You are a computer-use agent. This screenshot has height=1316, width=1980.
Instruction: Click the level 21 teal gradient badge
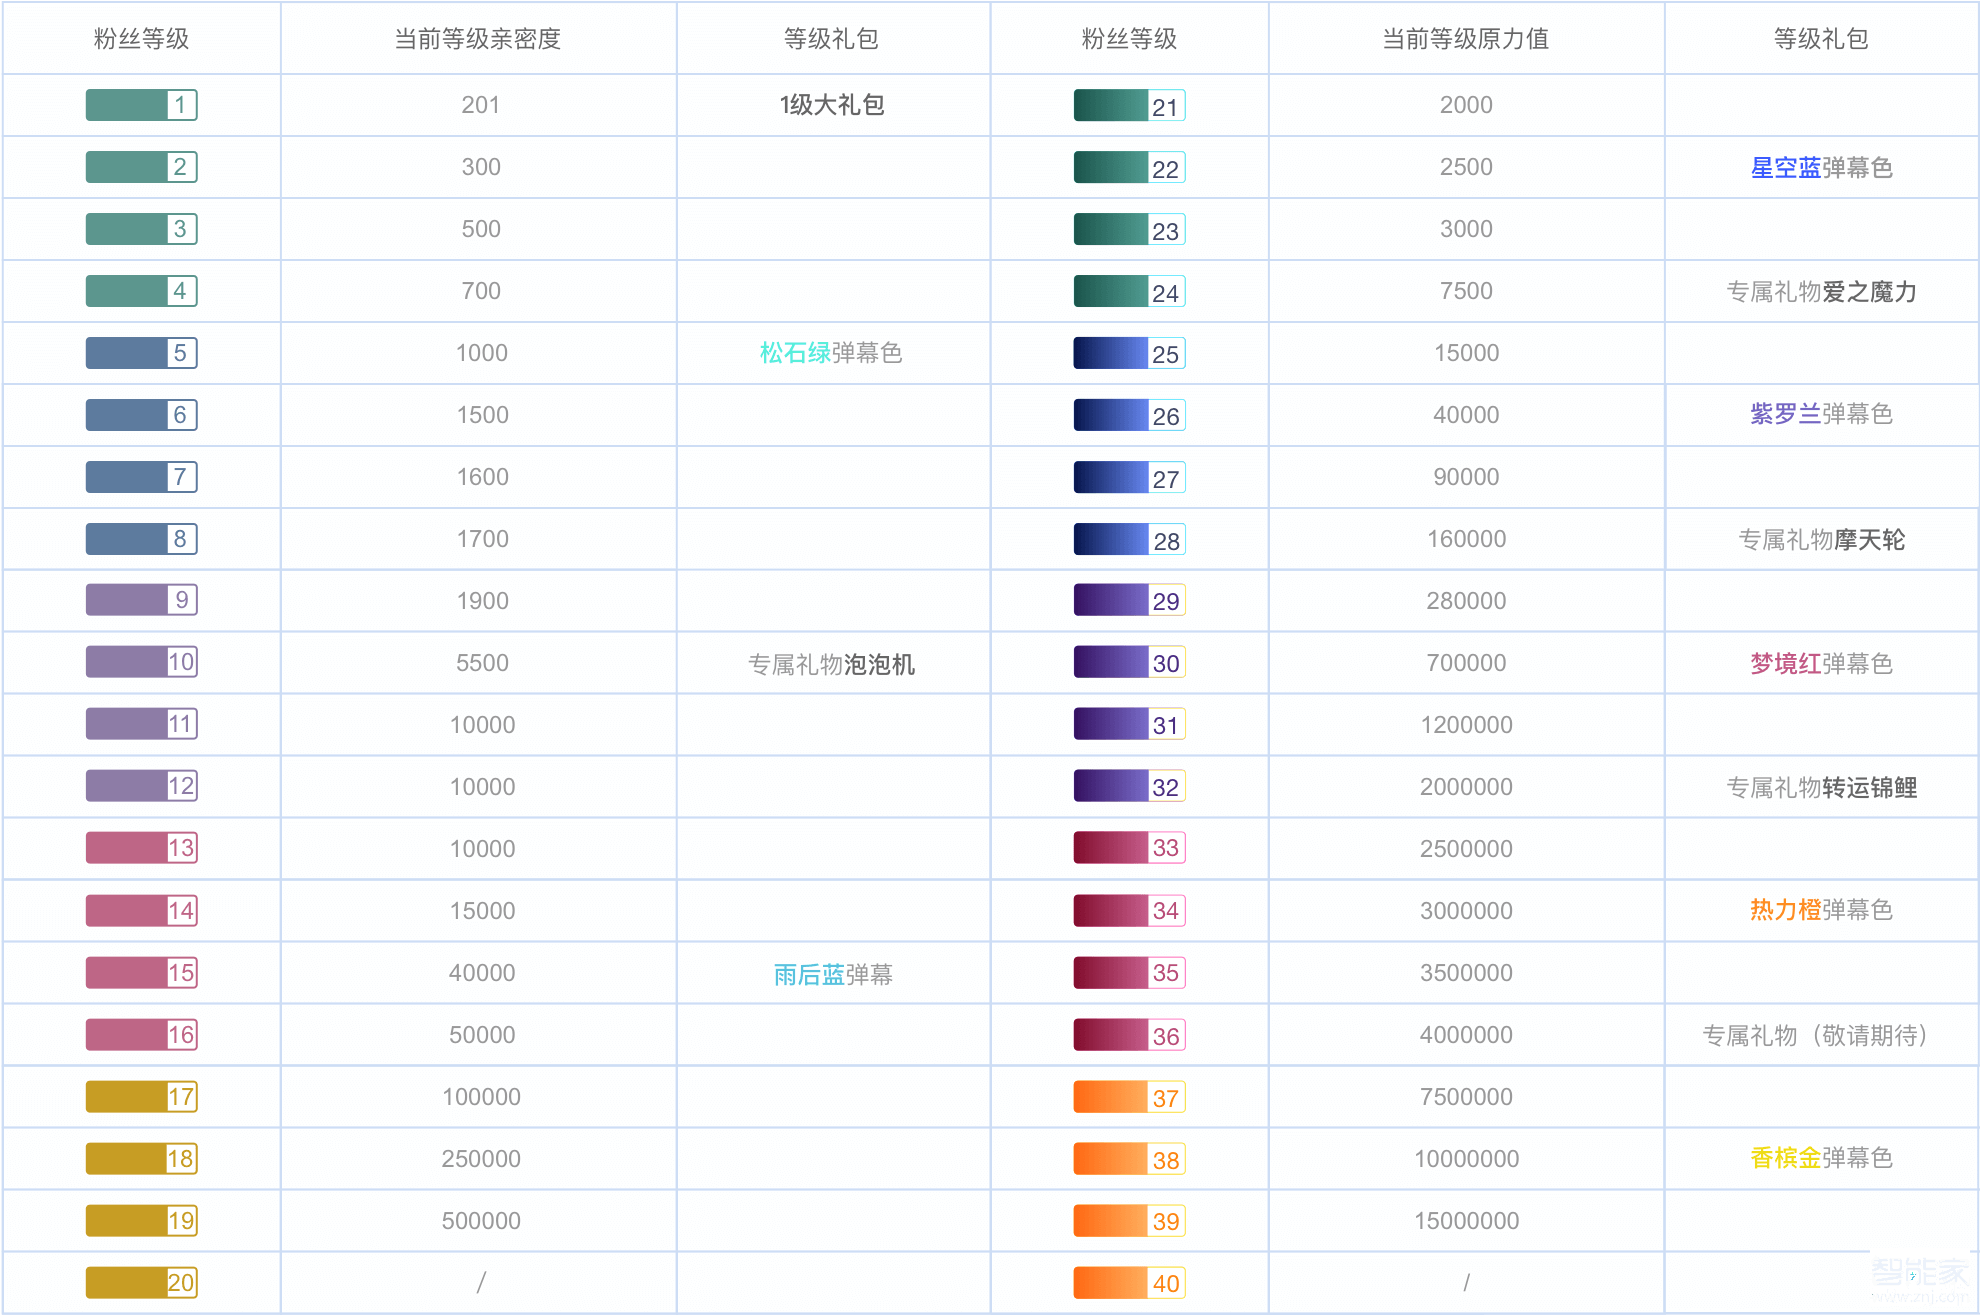(x=1128, y=104)
